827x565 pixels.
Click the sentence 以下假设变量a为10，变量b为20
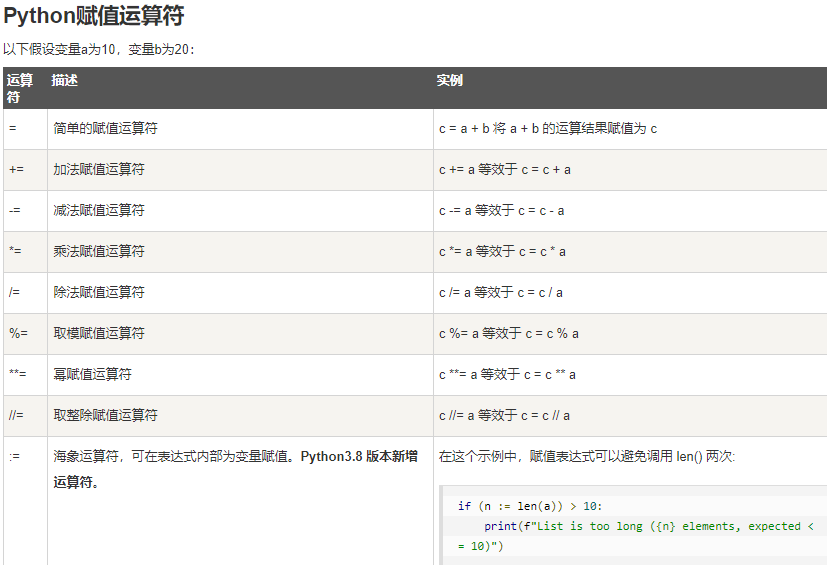[99, 50]
